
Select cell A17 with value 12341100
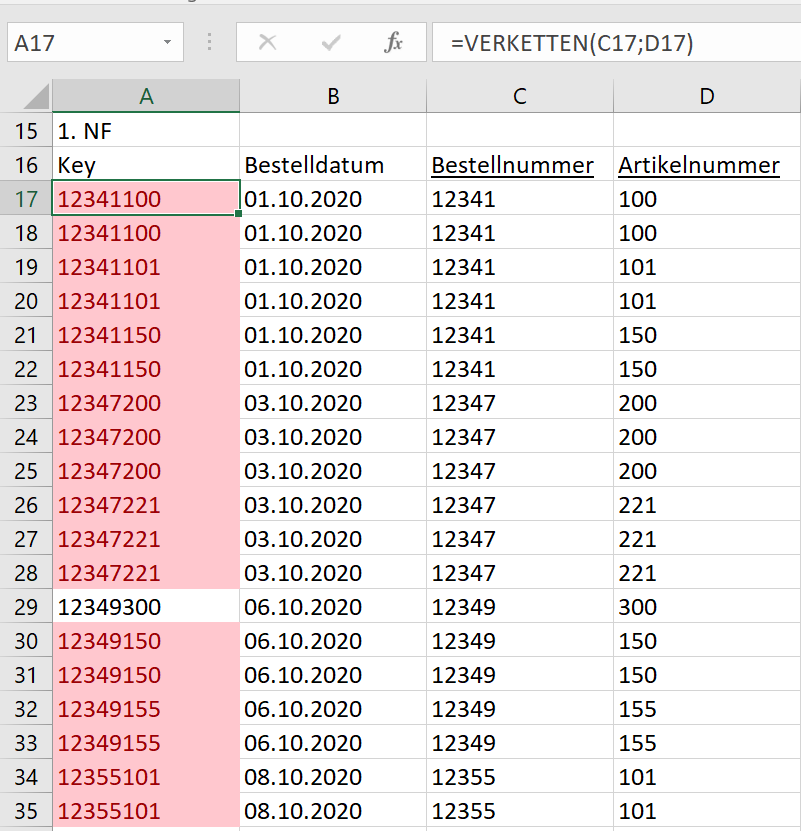point(146,198)
